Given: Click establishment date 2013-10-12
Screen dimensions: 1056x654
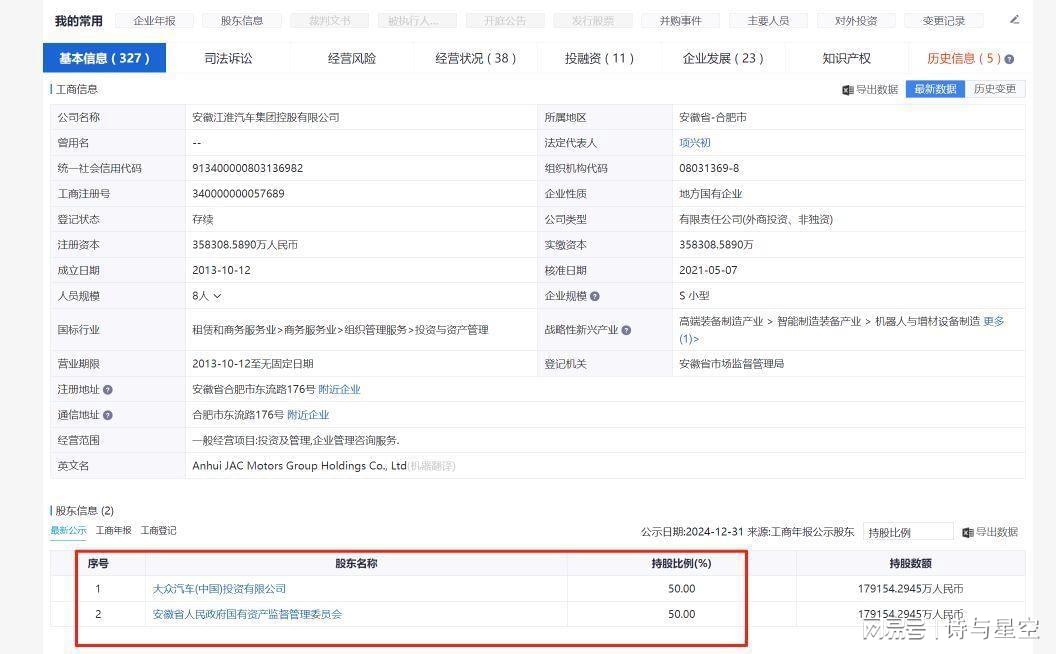Looking at the screenshot, I should [x=221, y=270].
